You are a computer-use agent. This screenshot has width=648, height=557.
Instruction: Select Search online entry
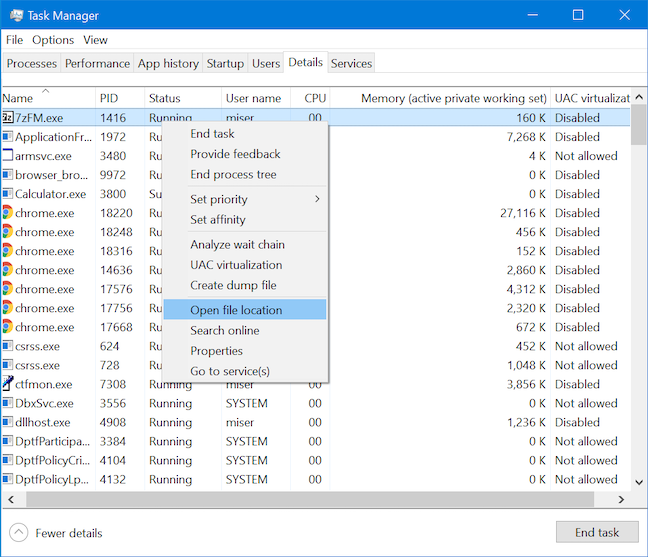tap(245, 331)
